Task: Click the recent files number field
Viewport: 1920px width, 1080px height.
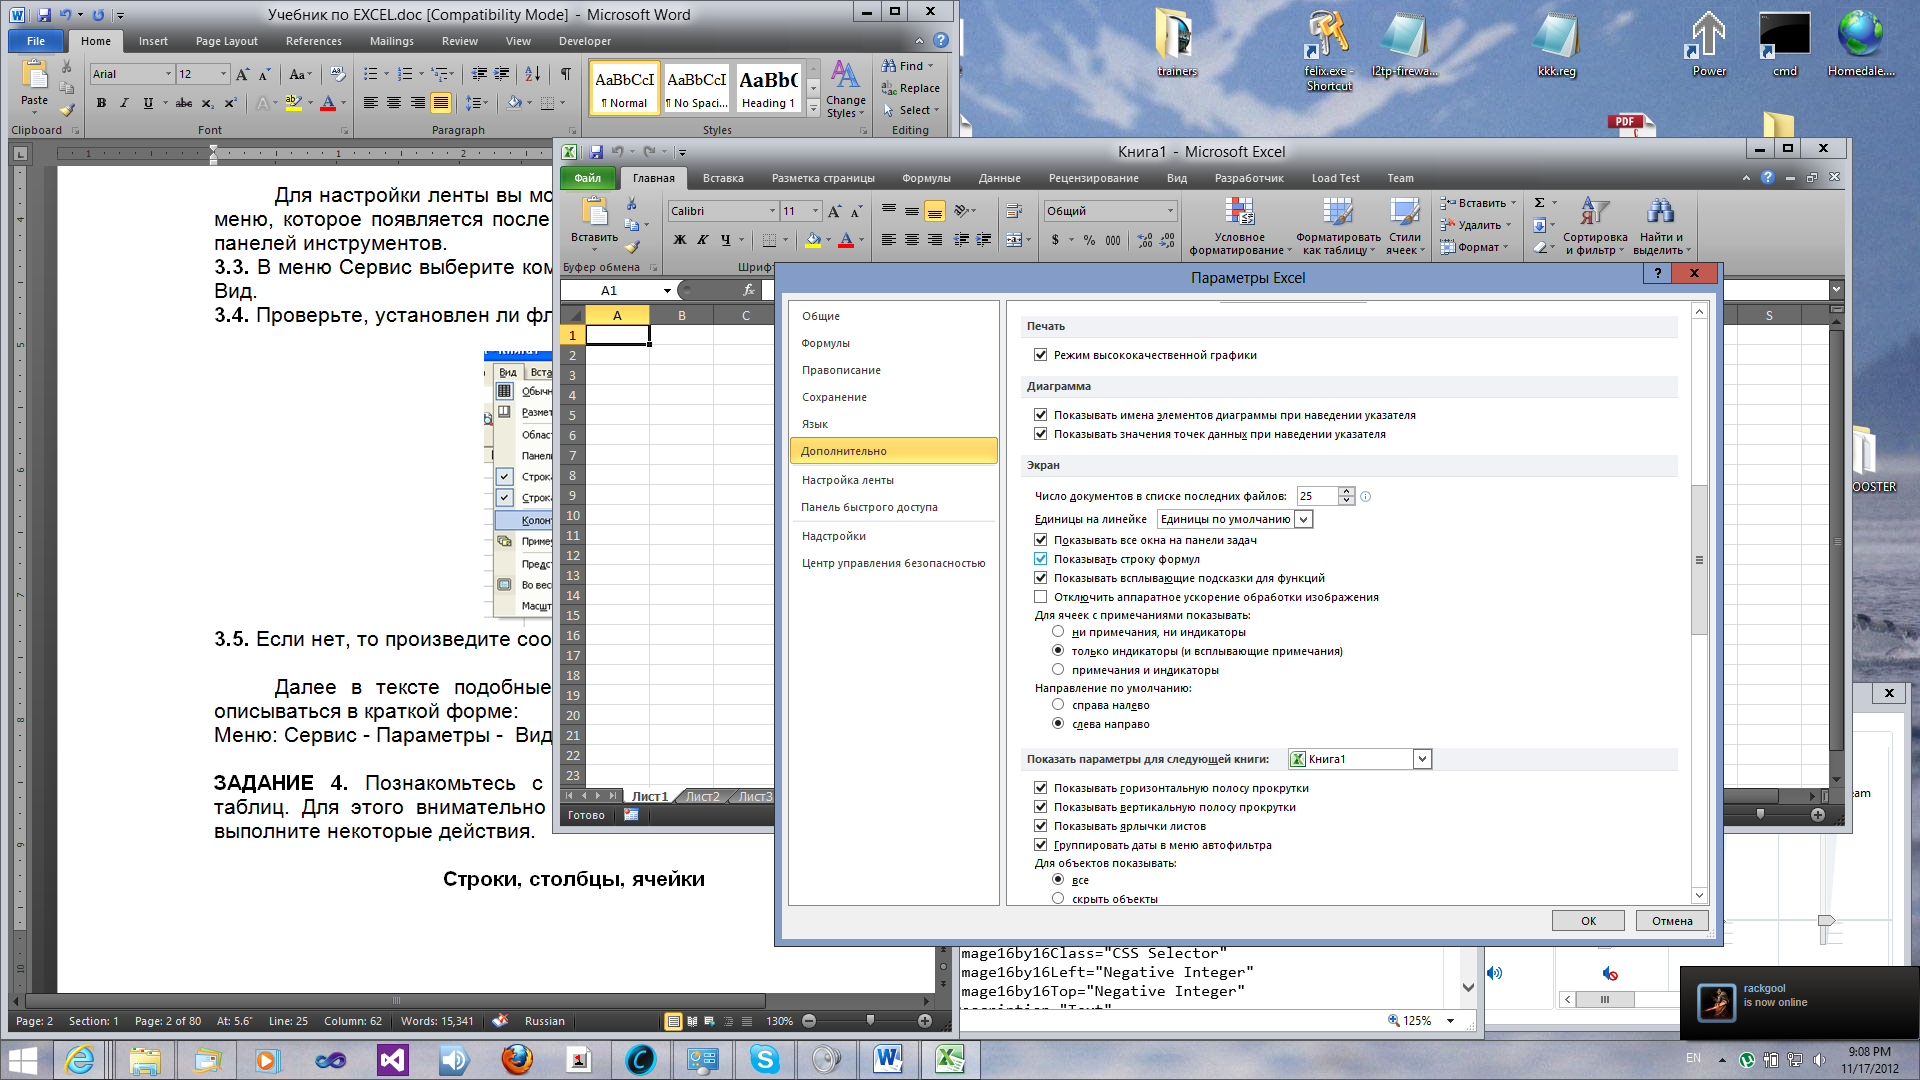Action: (1317, 496)
